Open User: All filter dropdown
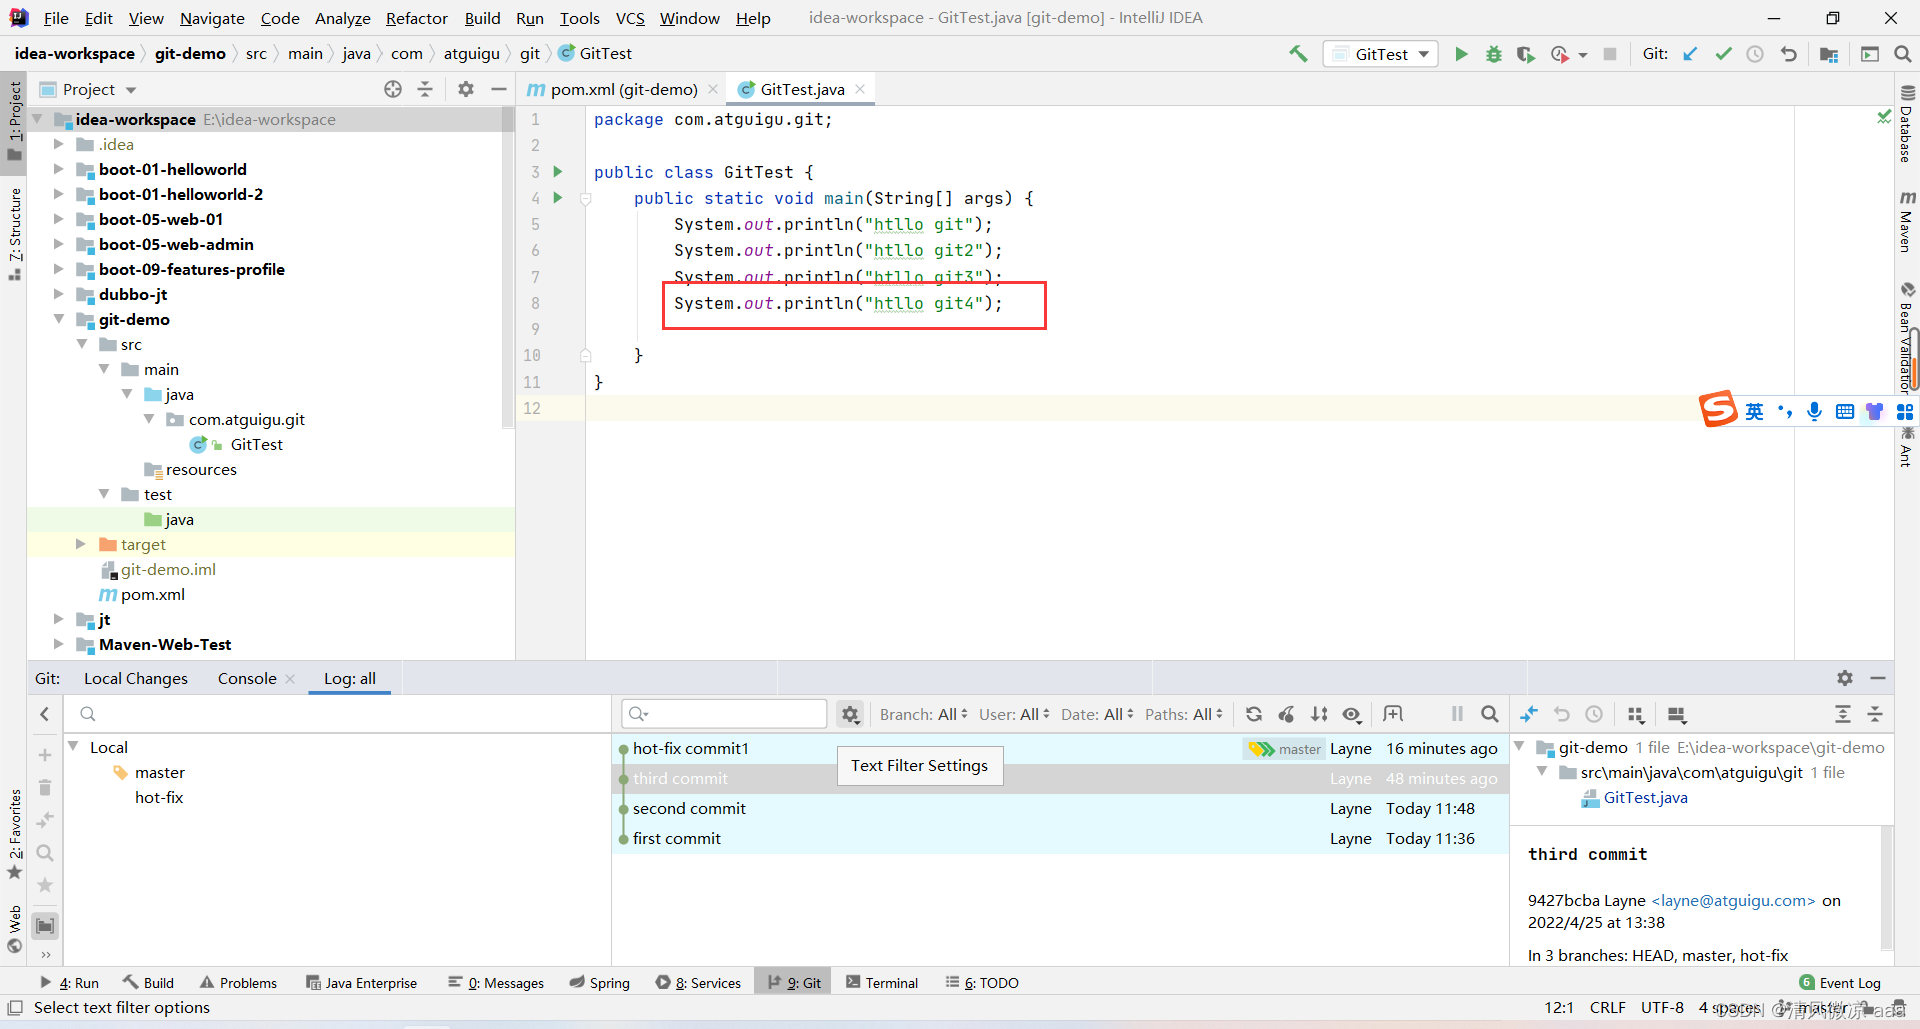The height and width of the screenshot is (1029, 1920). pos(1014,714)
